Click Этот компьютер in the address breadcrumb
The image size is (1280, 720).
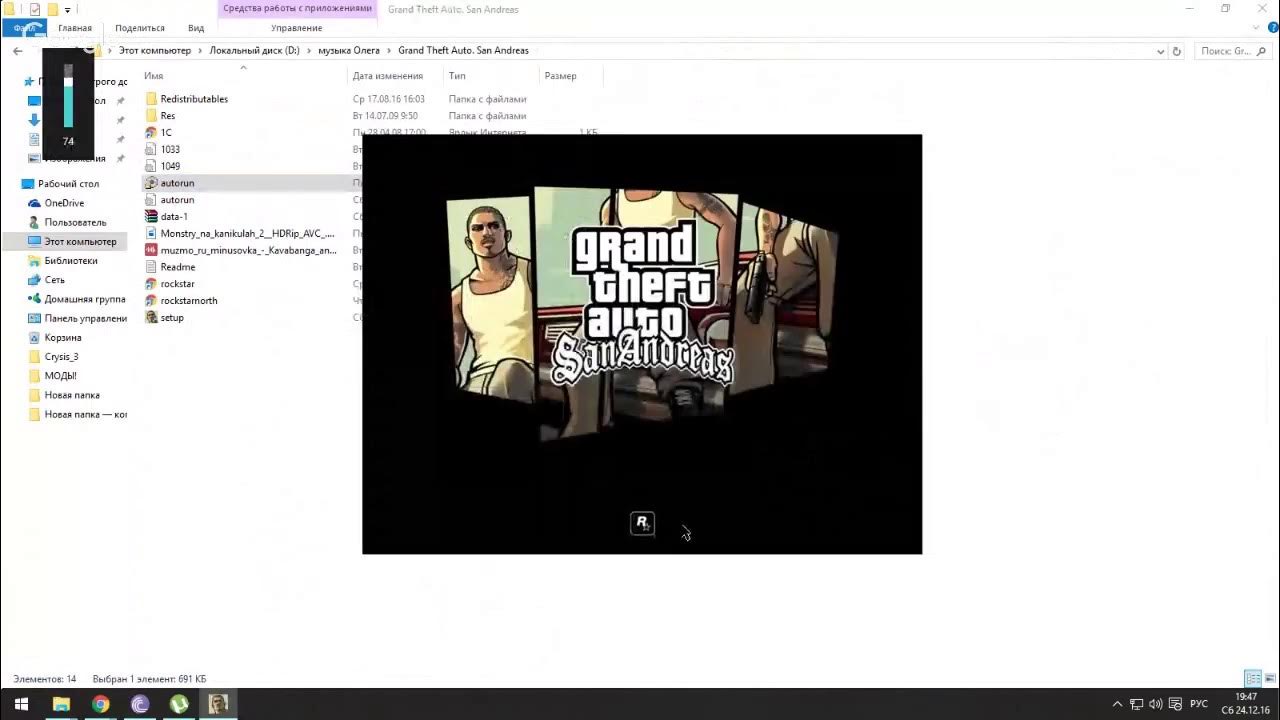(155, 50)
